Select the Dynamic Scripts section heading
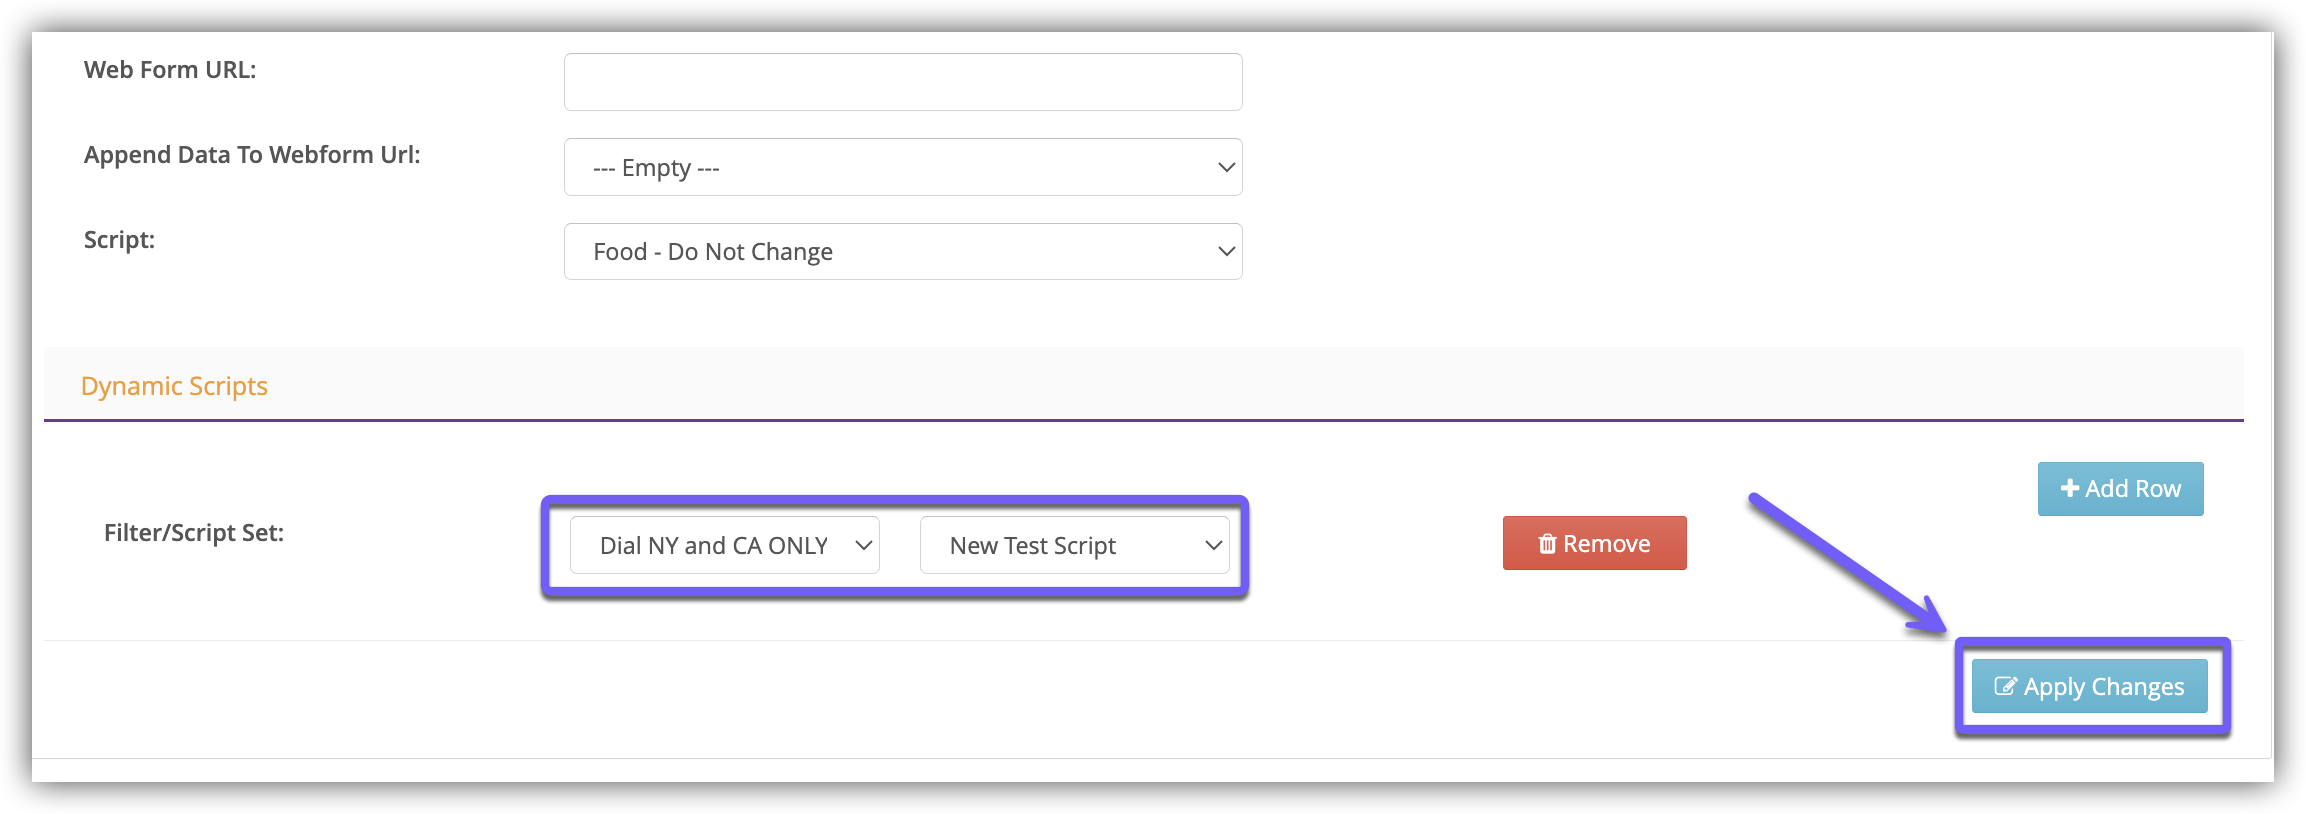 point(174,386)
